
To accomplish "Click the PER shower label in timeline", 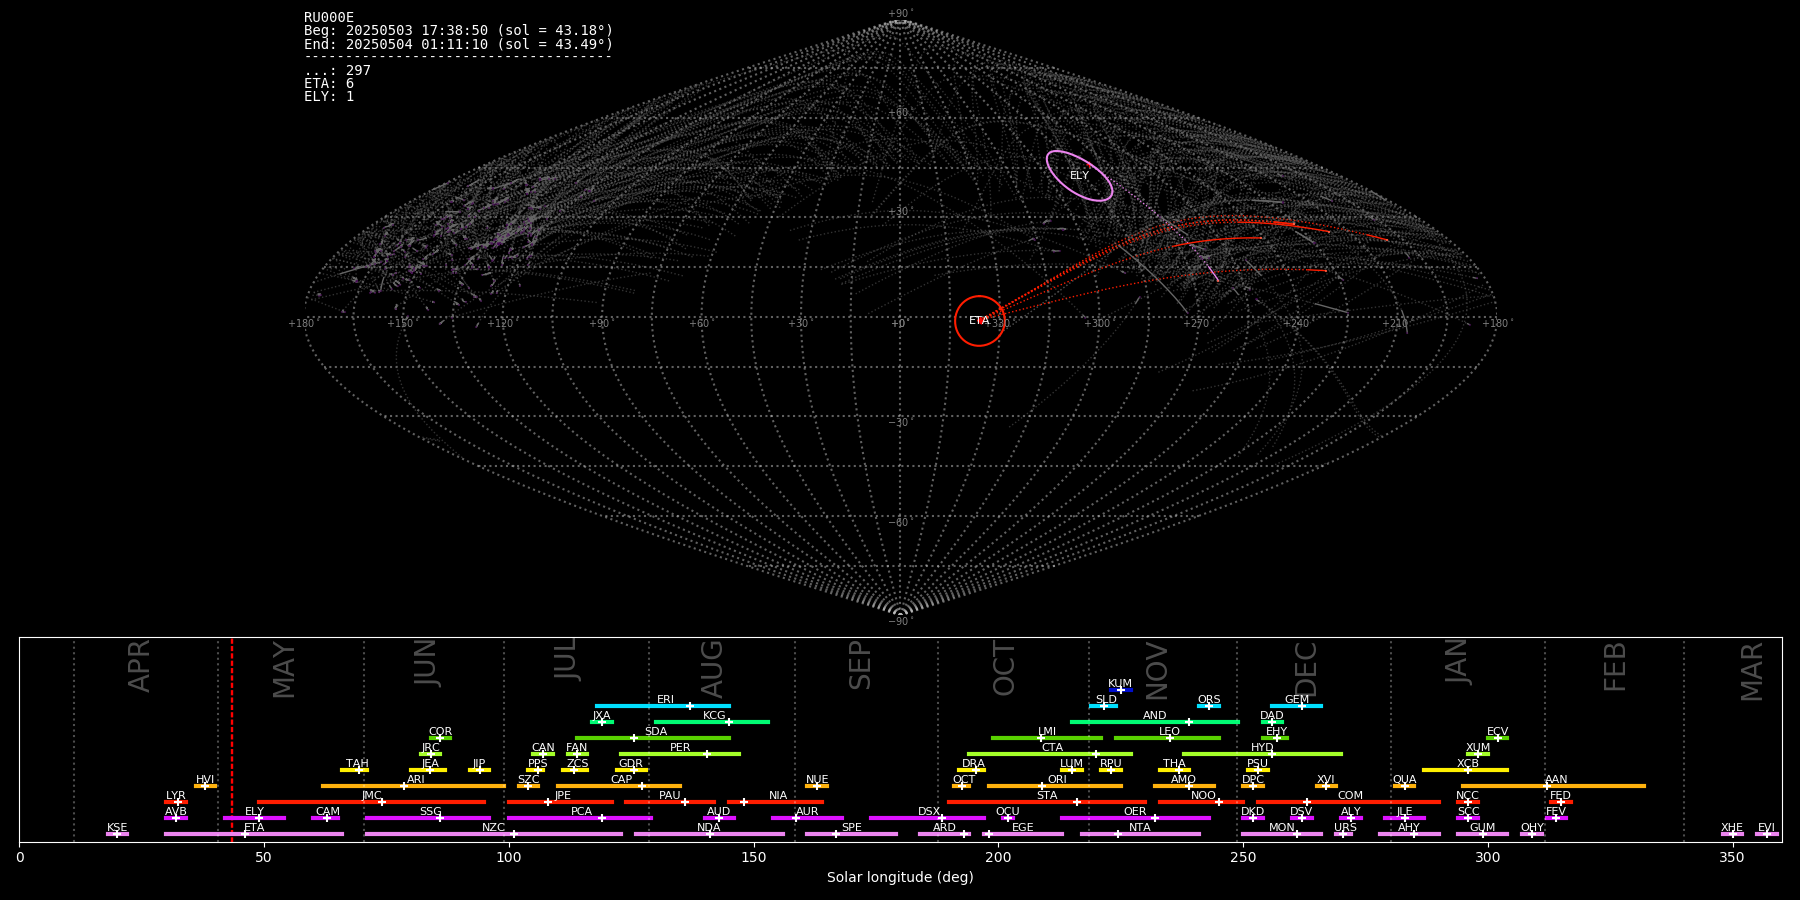I will tap(680, 747).
